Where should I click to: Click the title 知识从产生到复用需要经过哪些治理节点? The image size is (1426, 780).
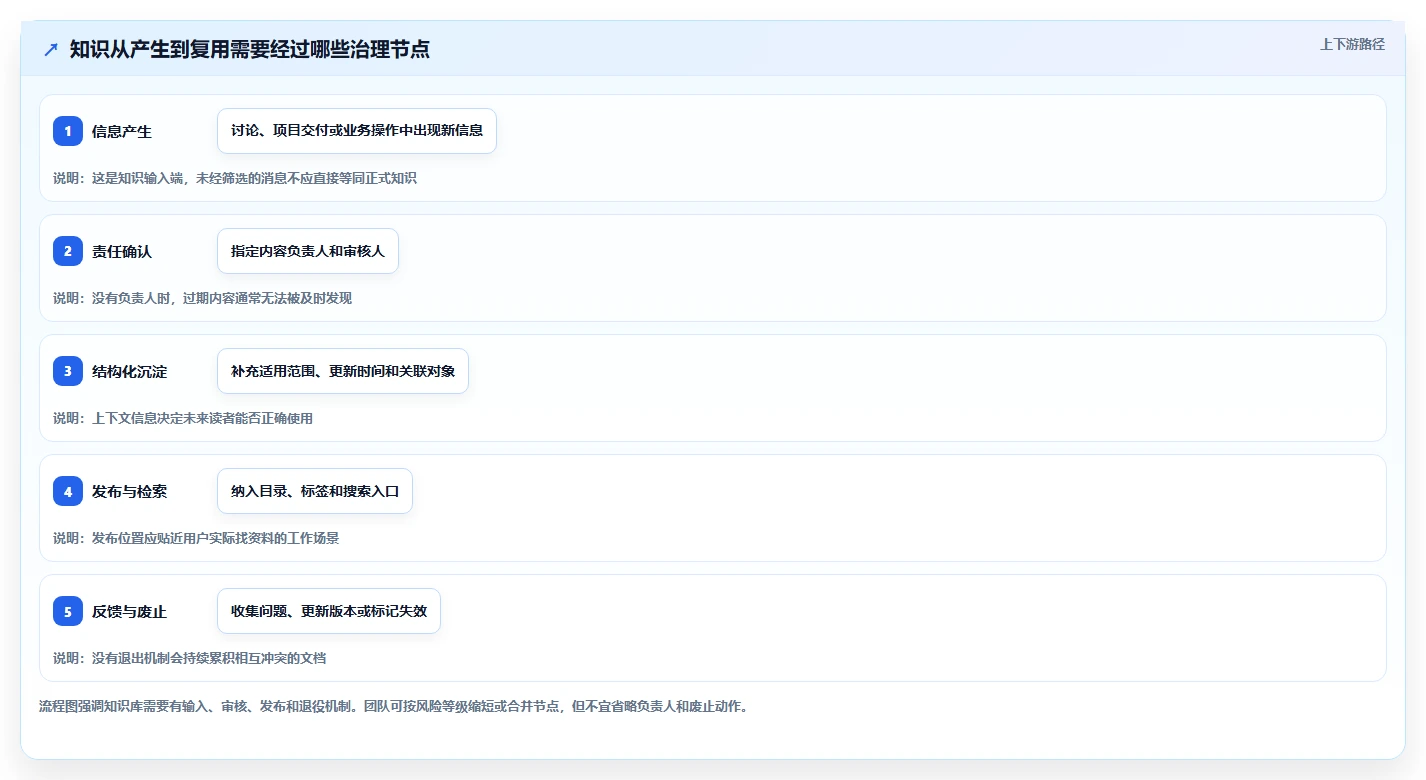250,49
